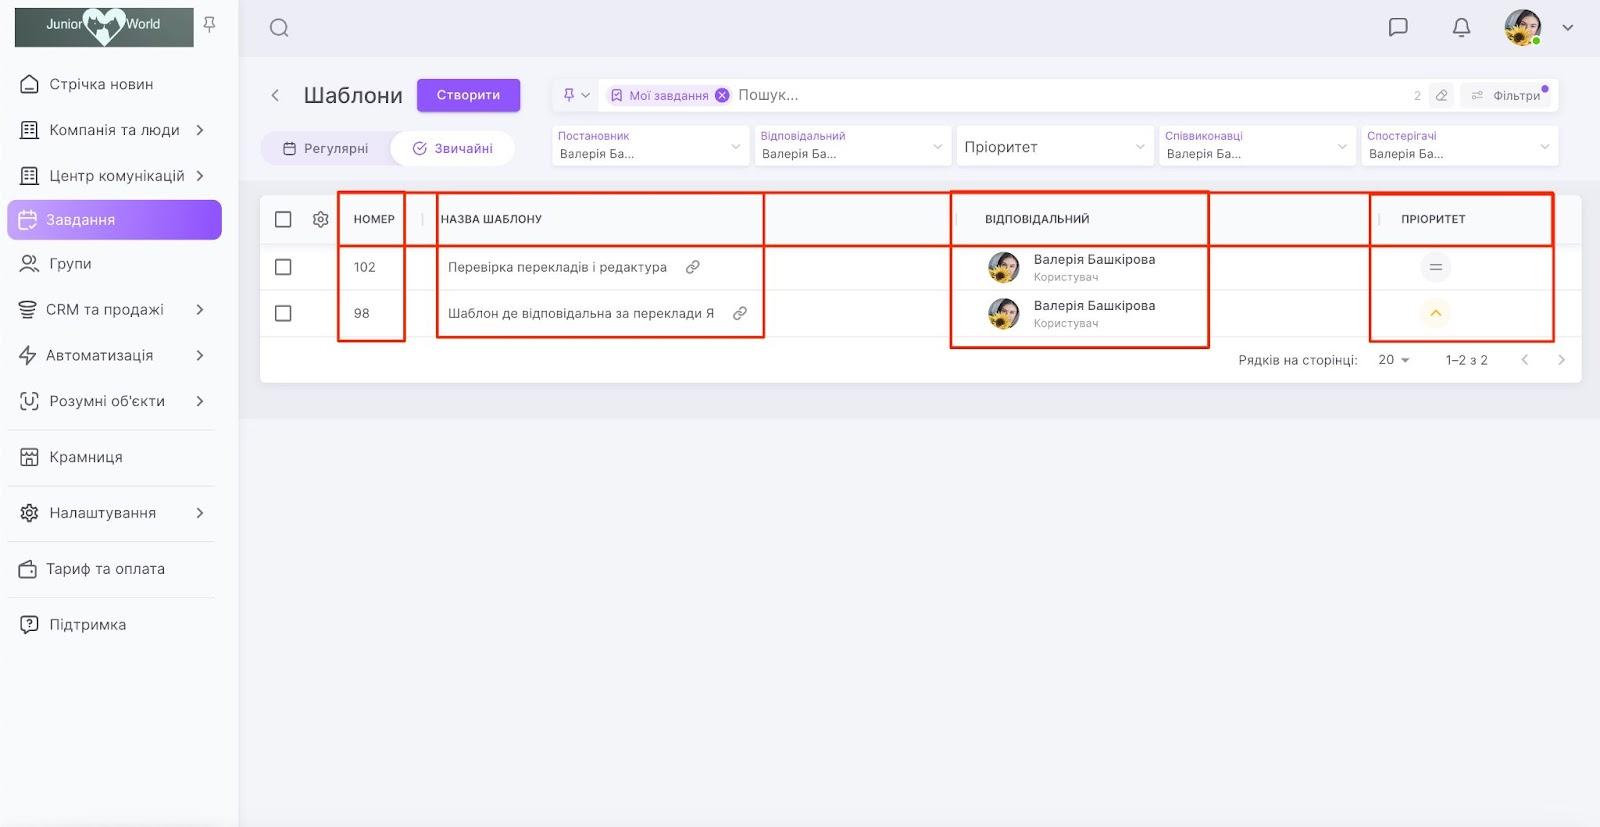Open Стрічка новин in the sidebar

point(101,84)
